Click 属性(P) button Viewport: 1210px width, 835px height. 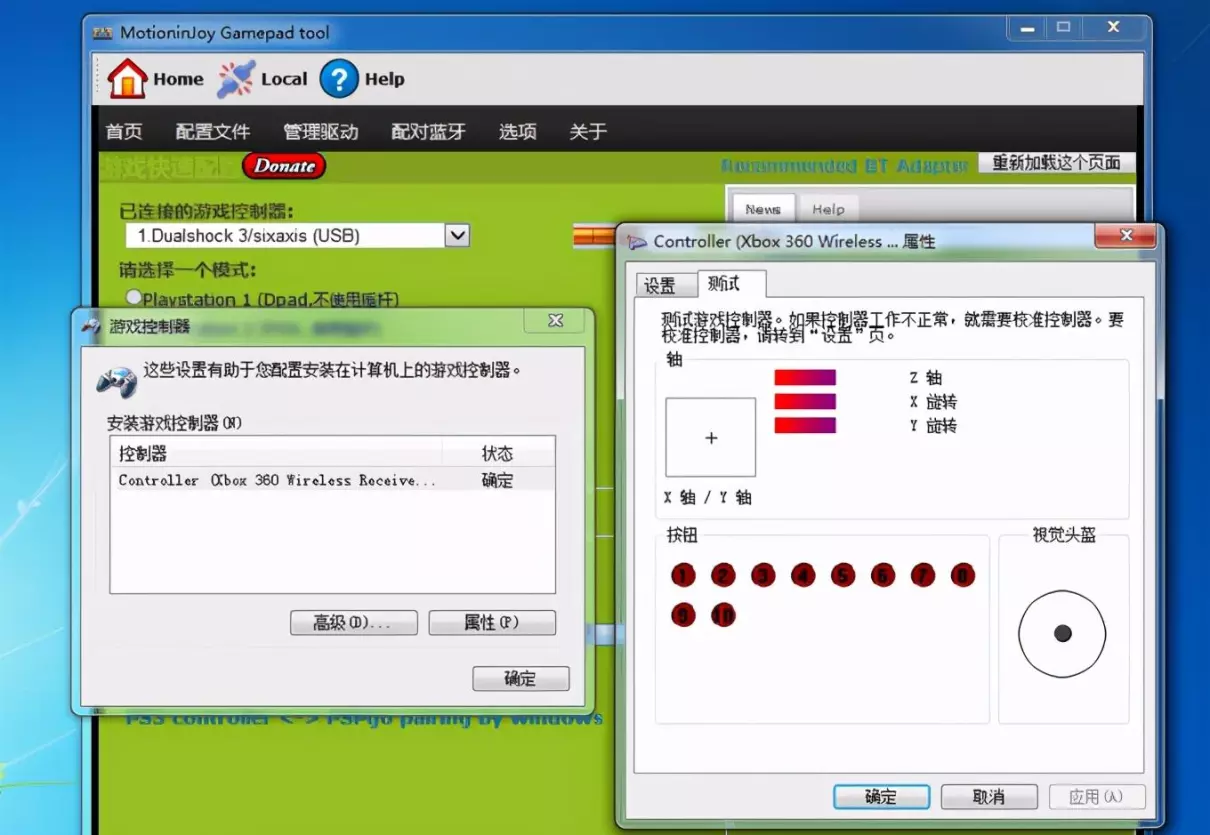coord(492,623)
